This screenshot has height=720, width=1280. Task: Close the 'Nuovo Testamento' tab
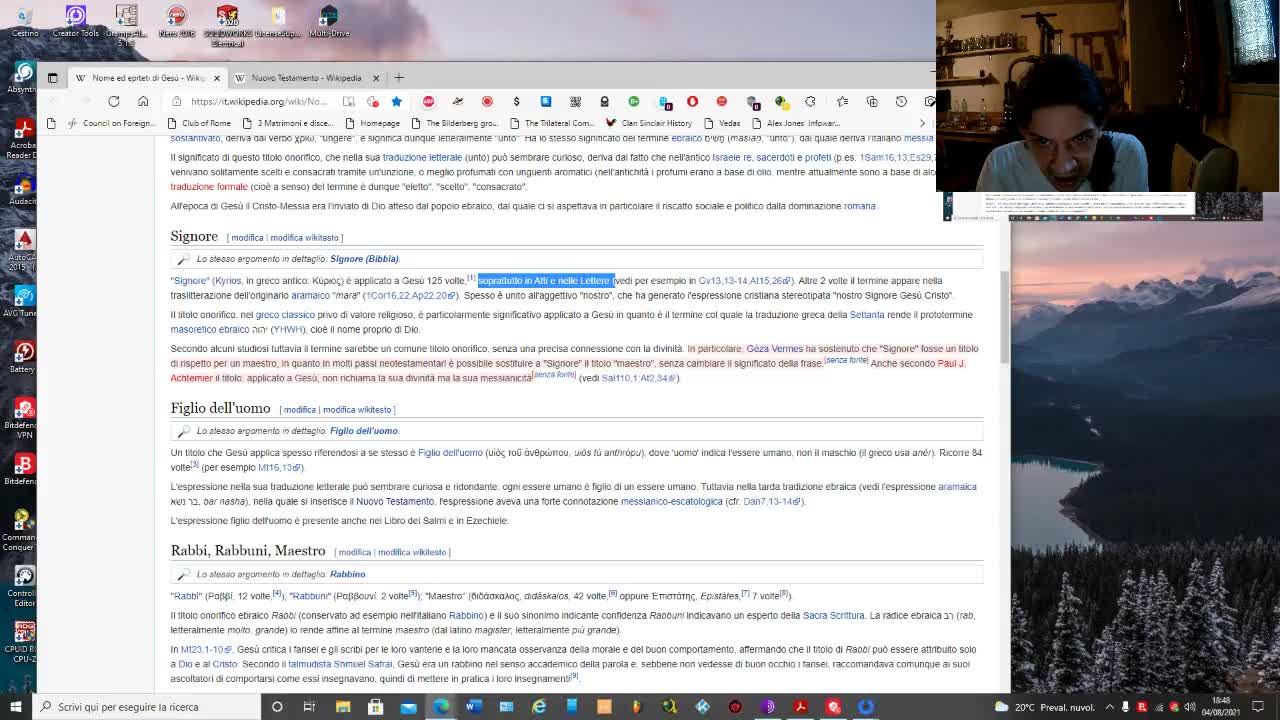[x=376, y=78]
